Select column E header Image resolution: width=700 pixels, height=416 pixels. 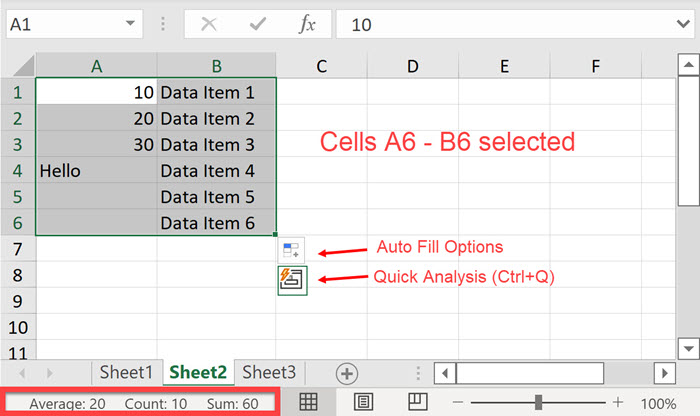coord(504,66)
